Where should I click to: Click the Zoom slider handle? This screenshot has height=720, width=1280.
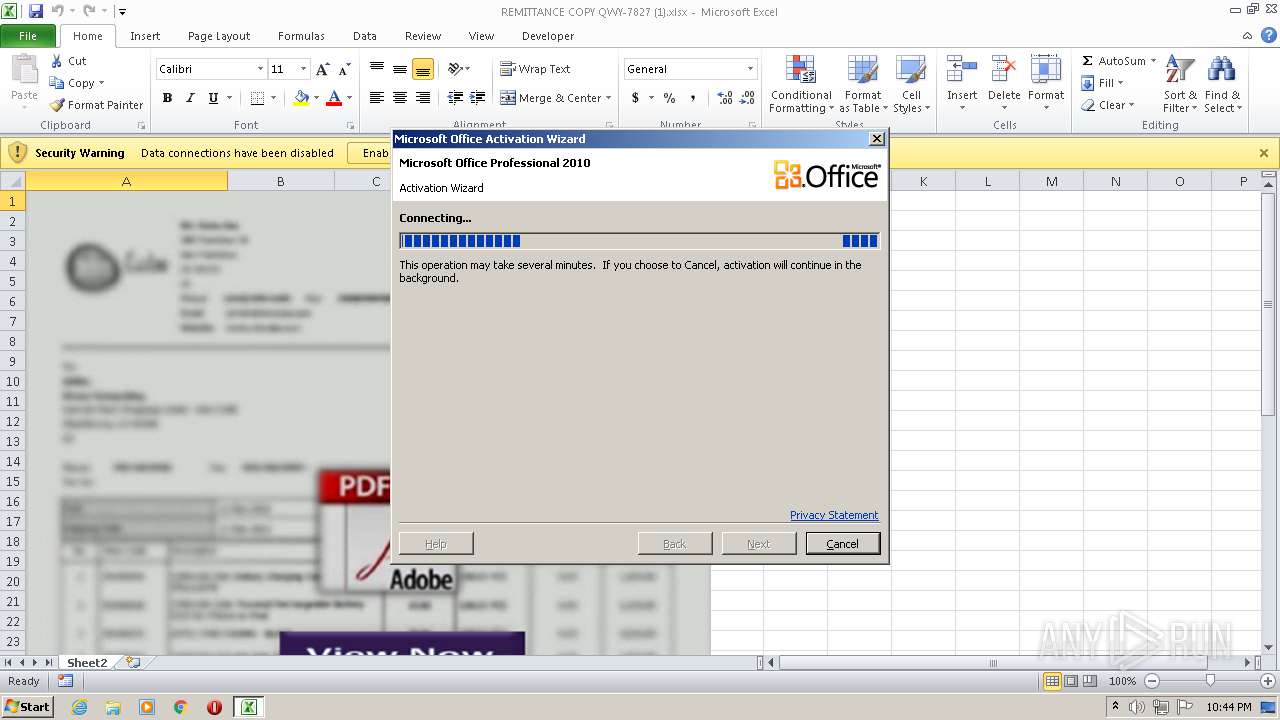(x=1210, y=681)
